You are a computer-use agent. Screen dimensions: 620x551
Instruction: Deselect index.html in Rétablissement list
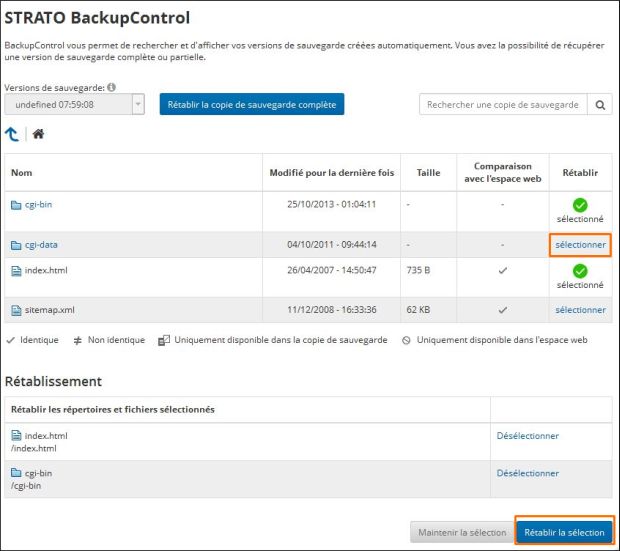(x=527, y=436)
